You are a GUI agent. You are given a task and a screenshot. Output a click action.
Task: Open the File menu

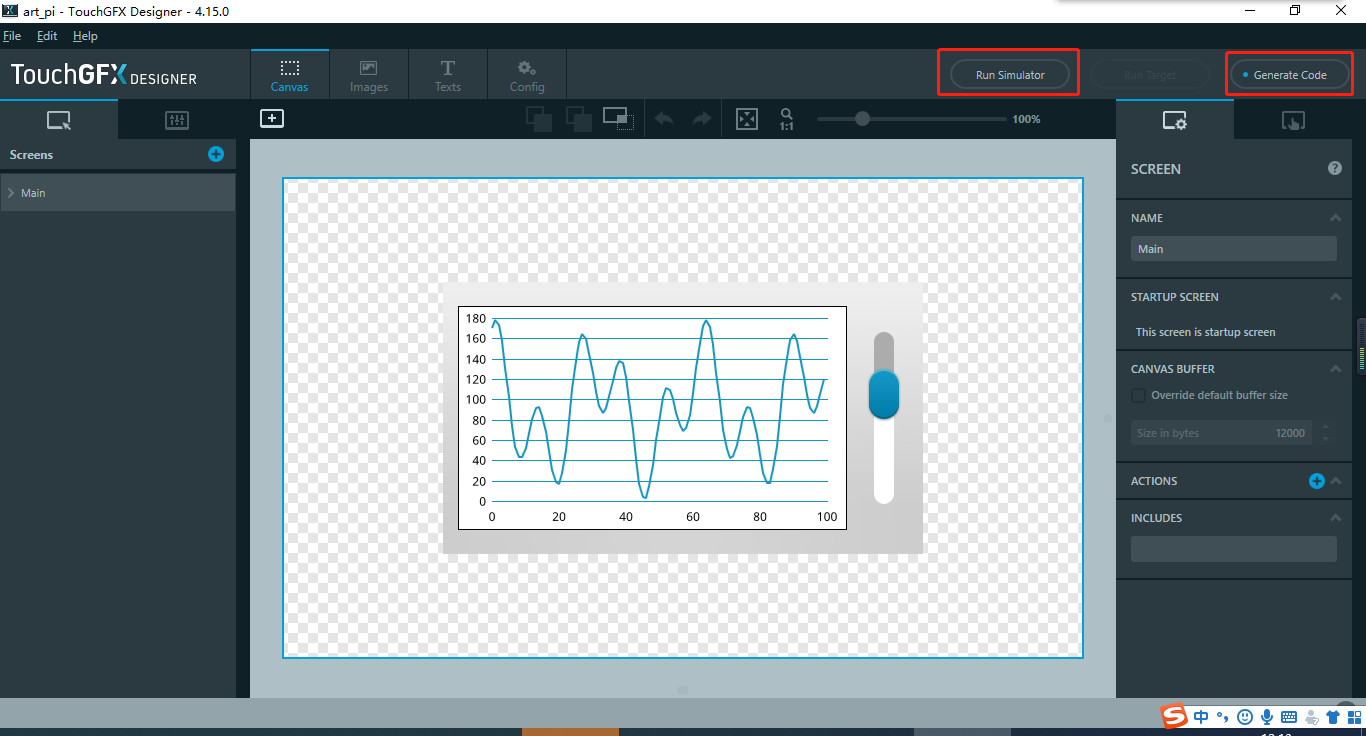coord(12,36)
